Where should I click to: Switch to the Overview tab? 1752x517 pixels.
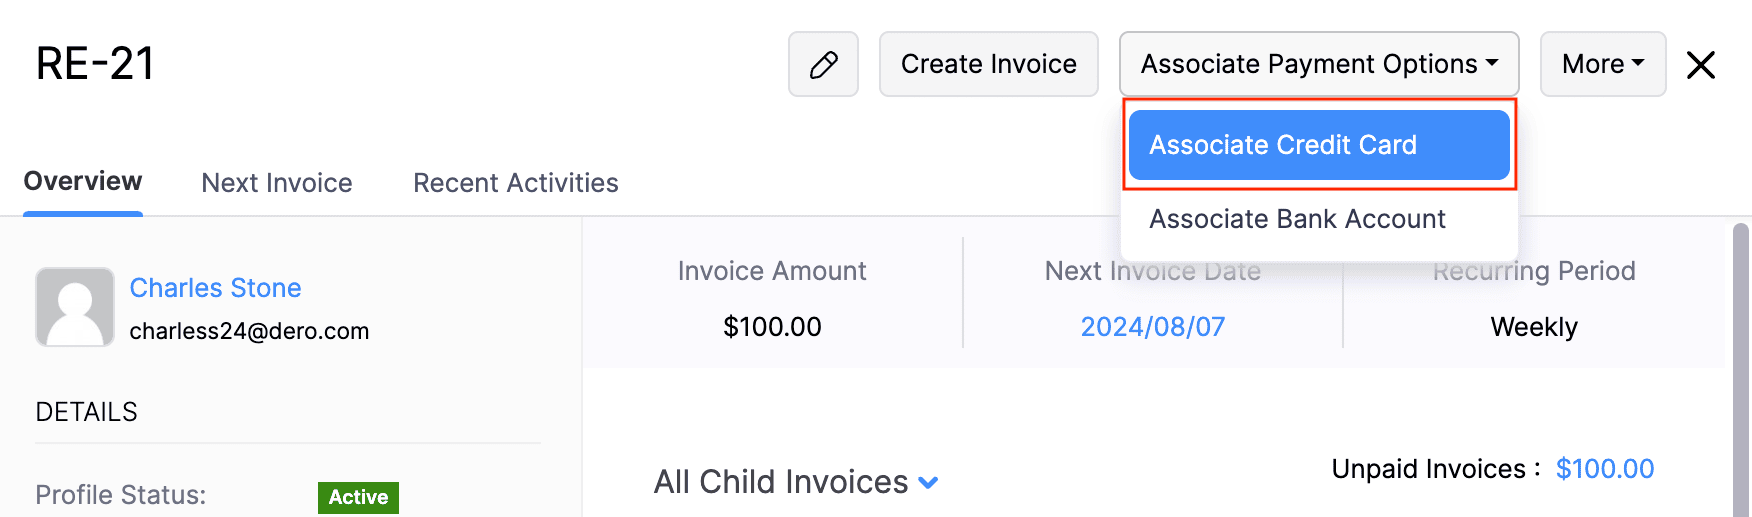pos(83,182)
